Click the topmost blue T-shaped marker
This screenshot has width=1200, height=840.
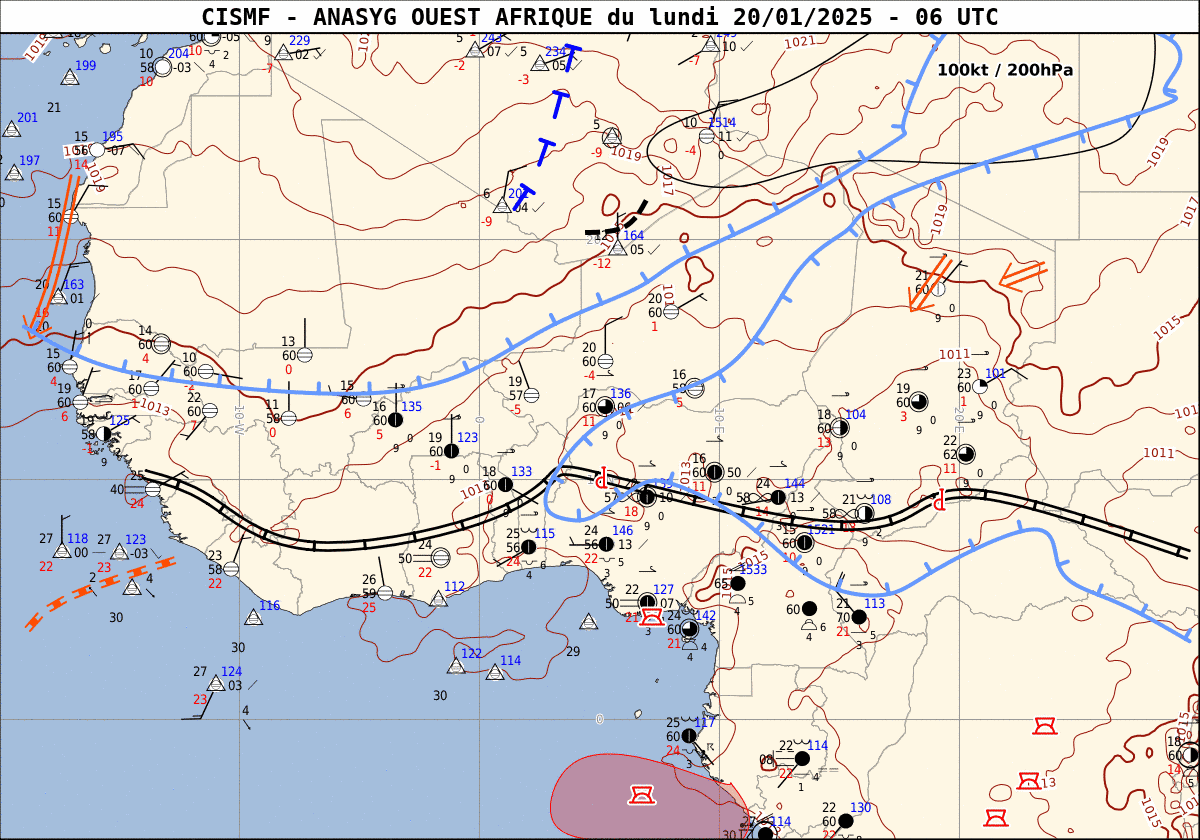tap(570, 53)
